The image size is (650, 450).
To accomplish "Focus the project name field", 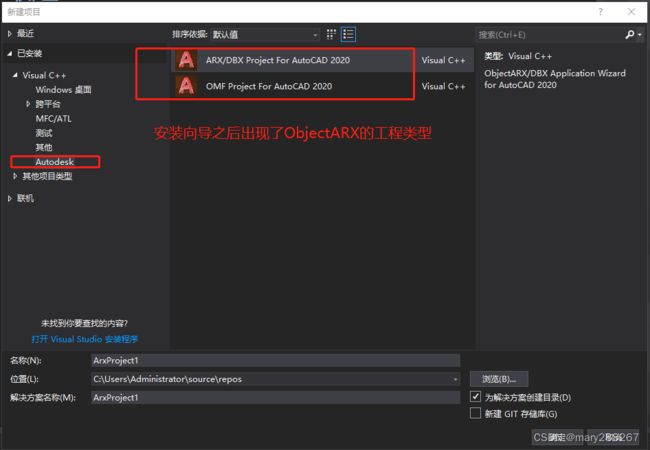I will coord(275,360).
